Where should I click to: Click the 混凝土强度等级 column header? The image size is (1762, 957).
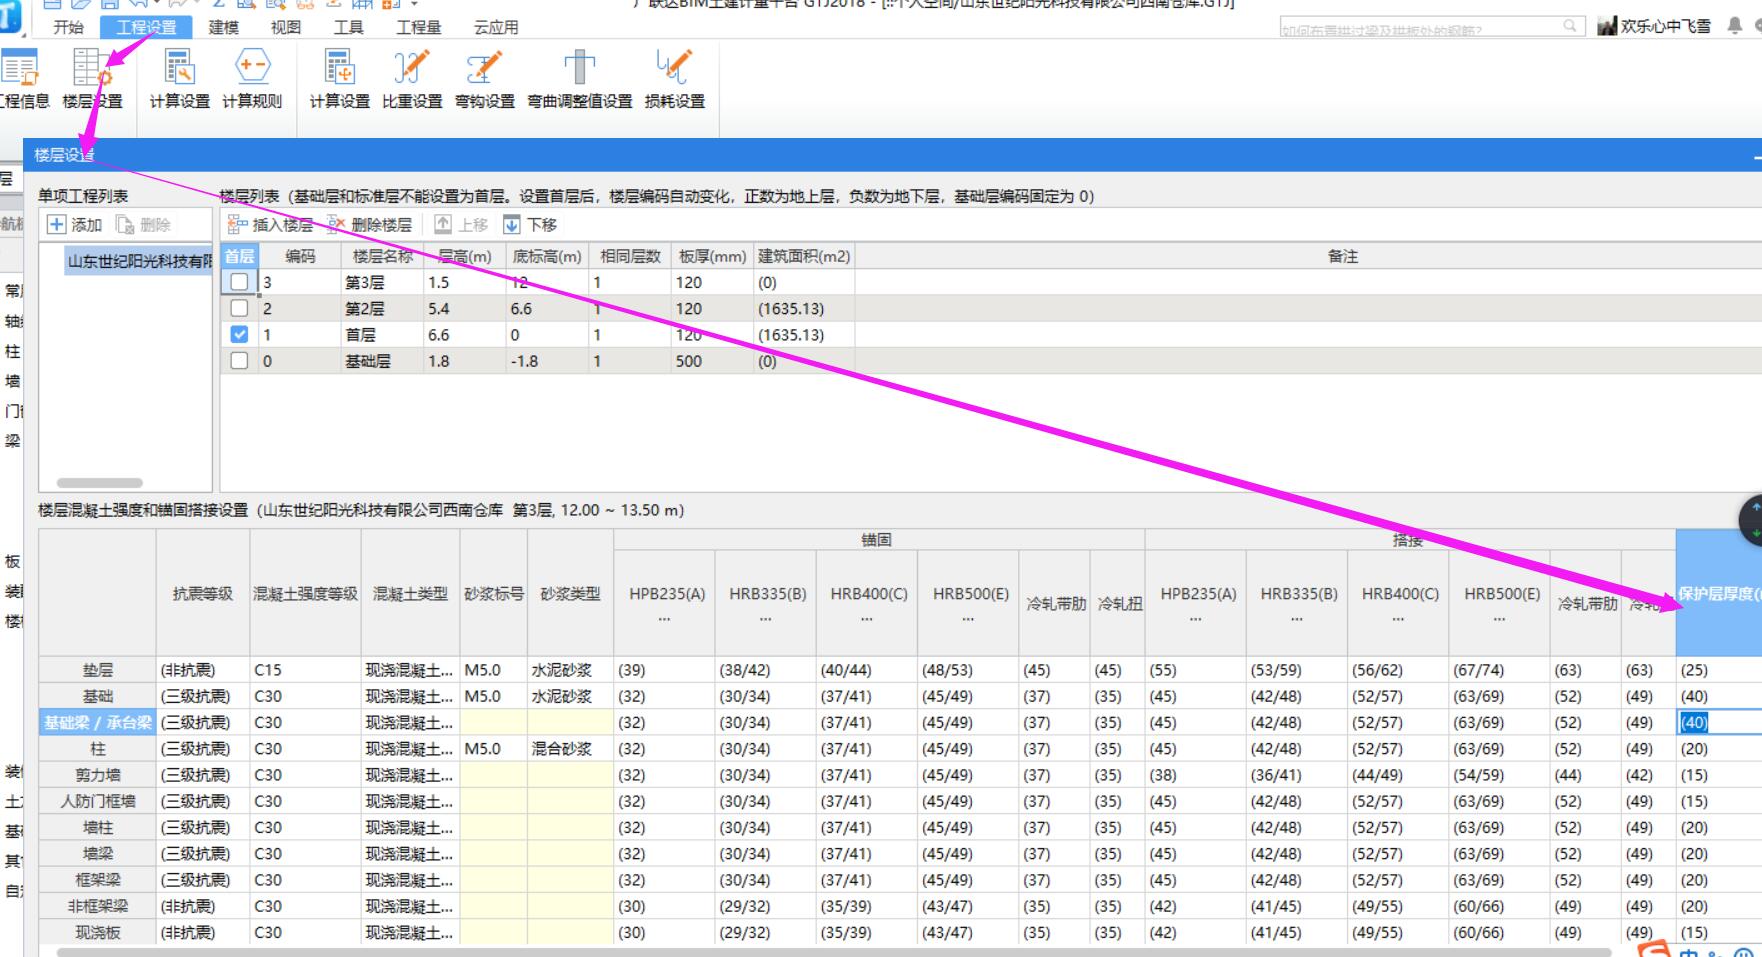click(x=305, y=593)
